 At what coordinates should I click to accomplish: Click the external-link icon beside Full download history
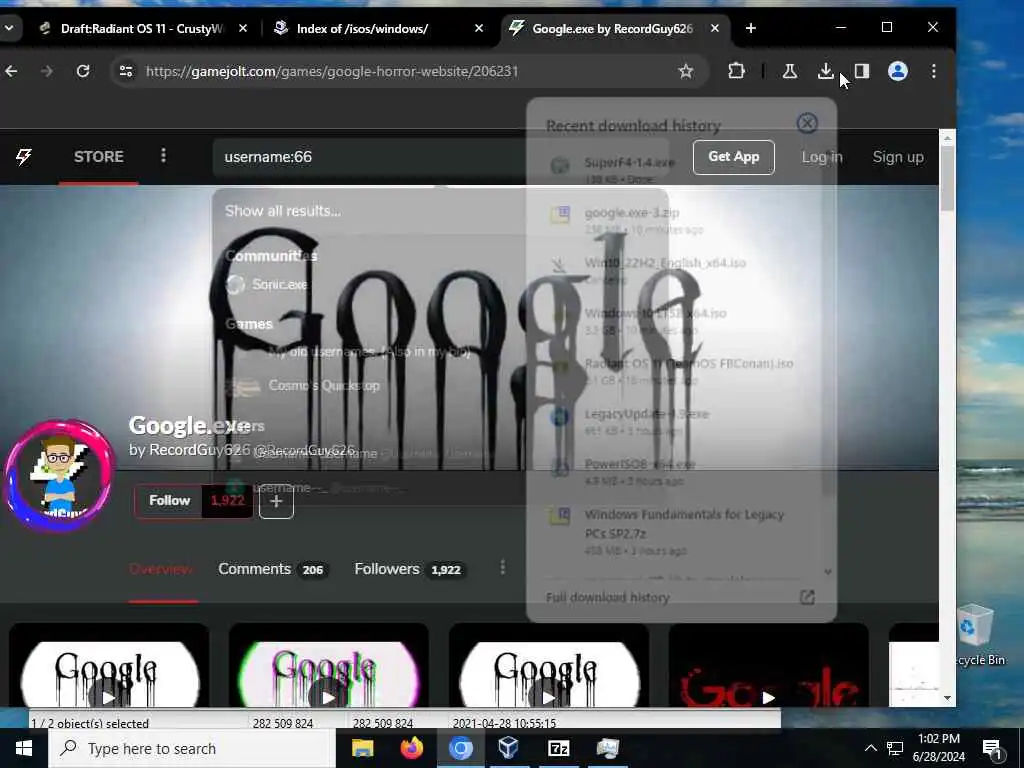807,597
